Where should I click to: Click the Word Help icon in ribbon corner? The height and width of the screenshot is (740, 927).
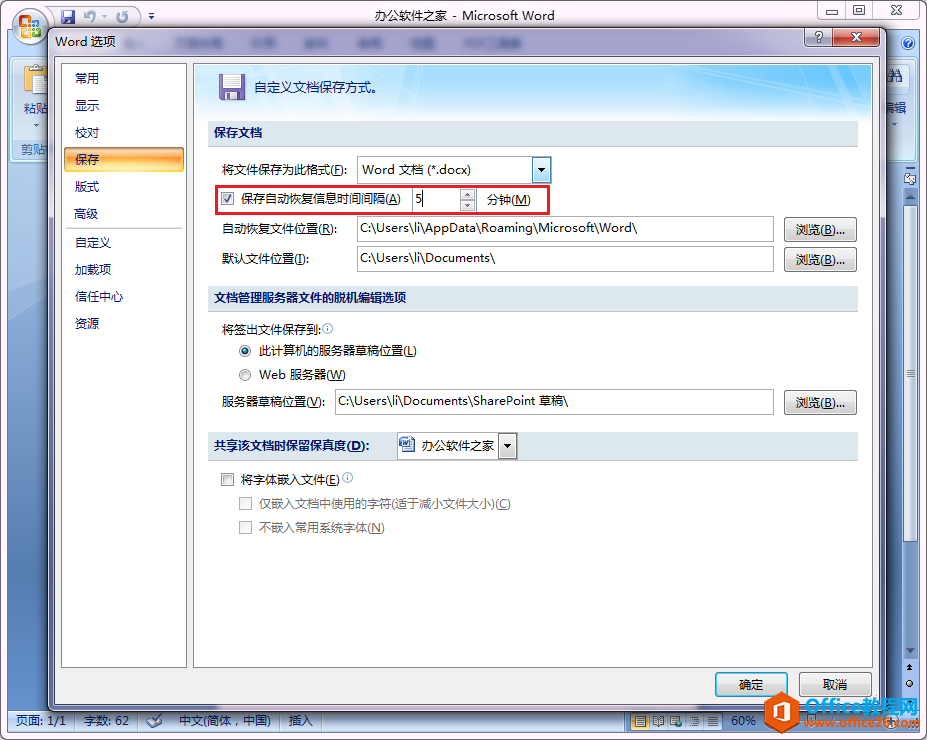click(907, 43)
